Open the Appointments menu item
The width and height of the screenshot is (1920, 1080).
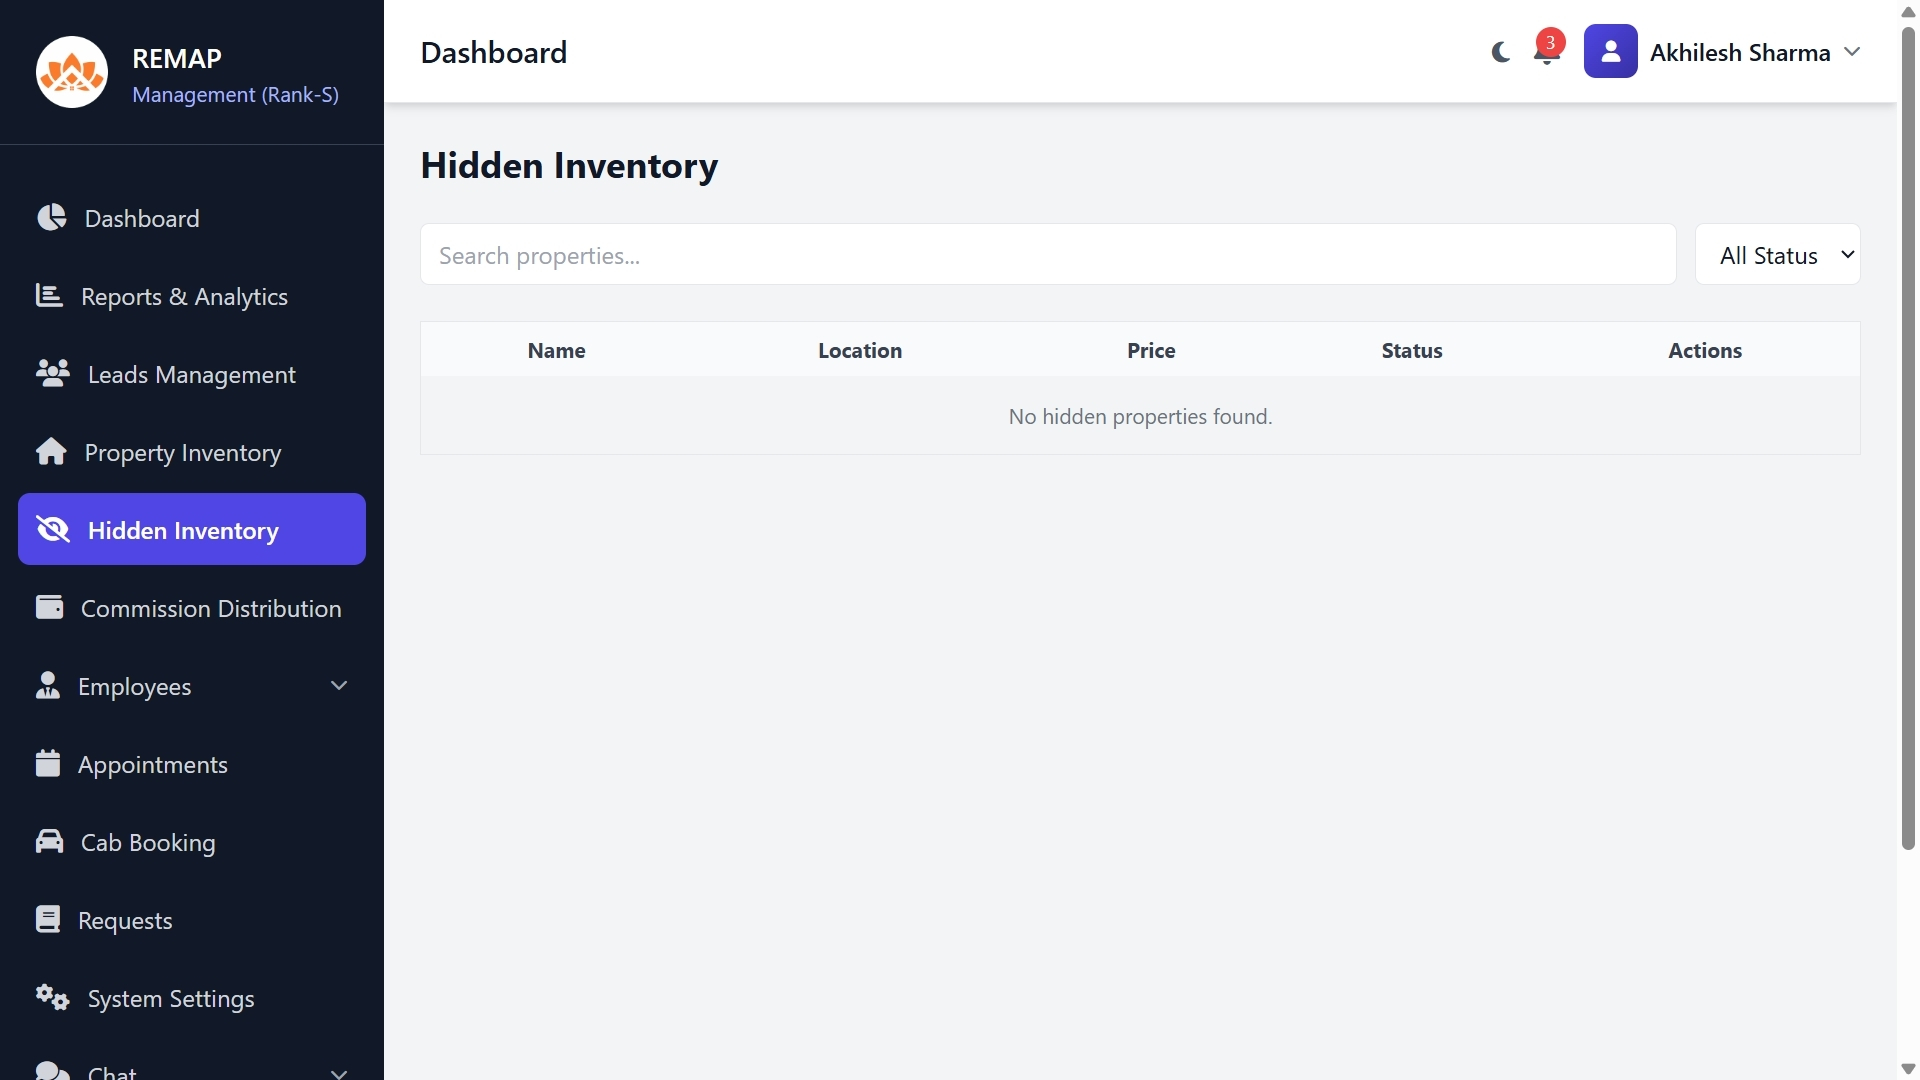[154, 763]
